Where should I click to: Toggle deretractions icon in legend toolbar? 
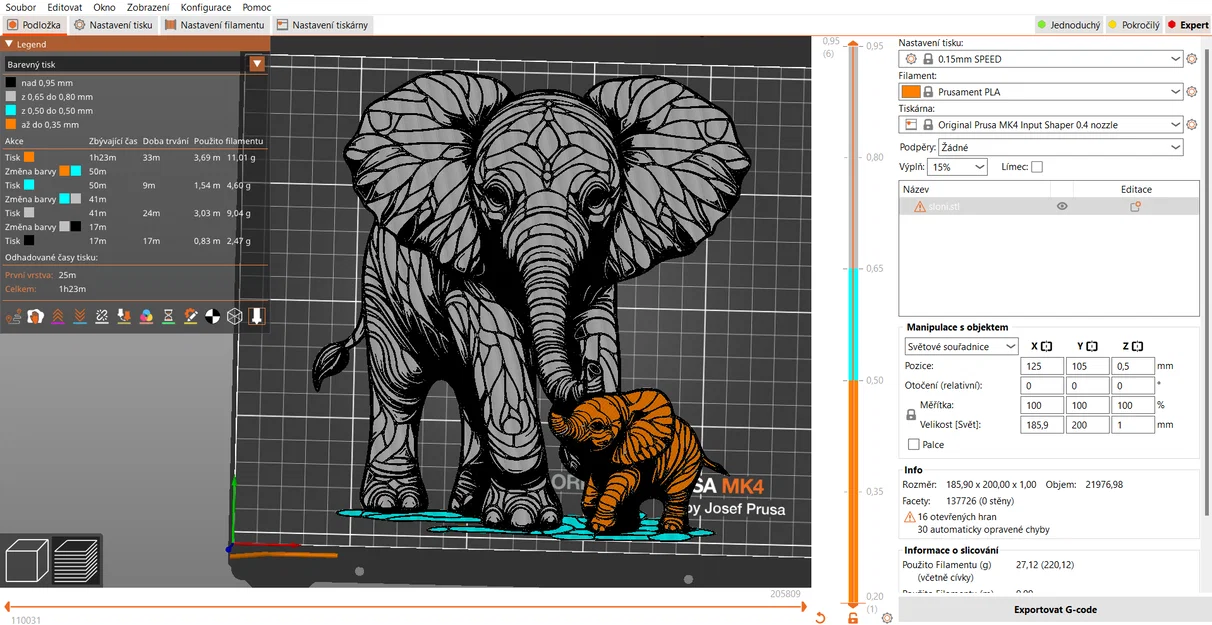coord(79,316)
